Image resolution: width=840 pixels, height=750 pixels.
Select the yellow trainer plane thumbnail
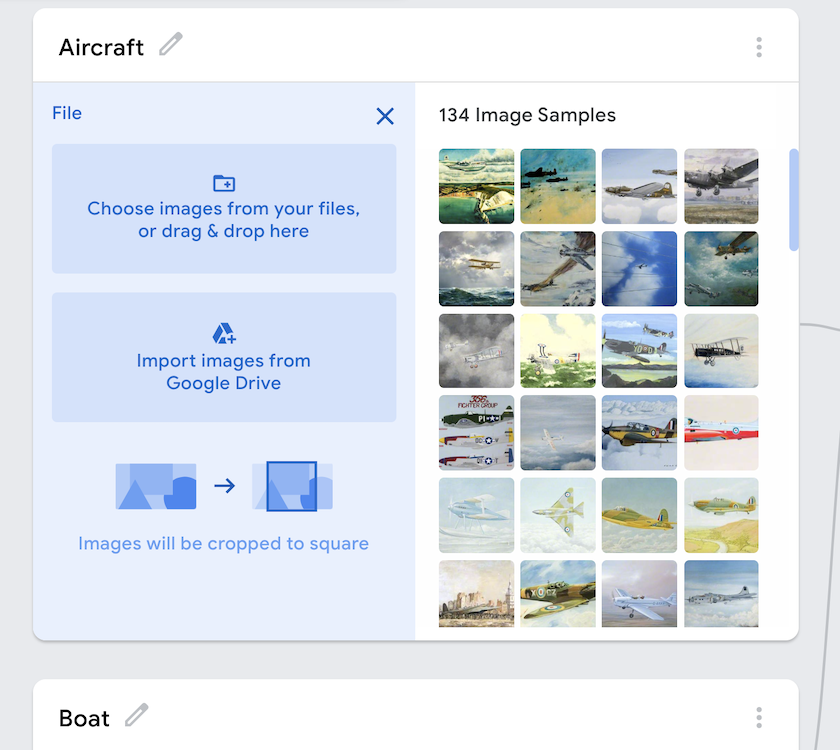click(639, 515)
